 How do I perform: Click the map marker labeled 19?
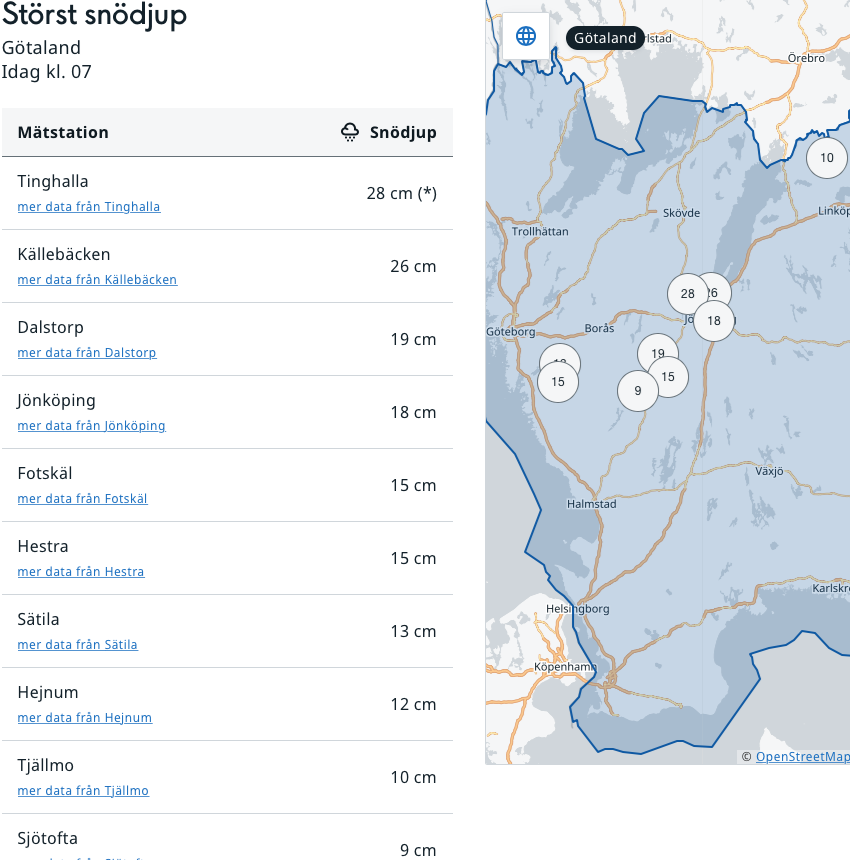(657, 353)
